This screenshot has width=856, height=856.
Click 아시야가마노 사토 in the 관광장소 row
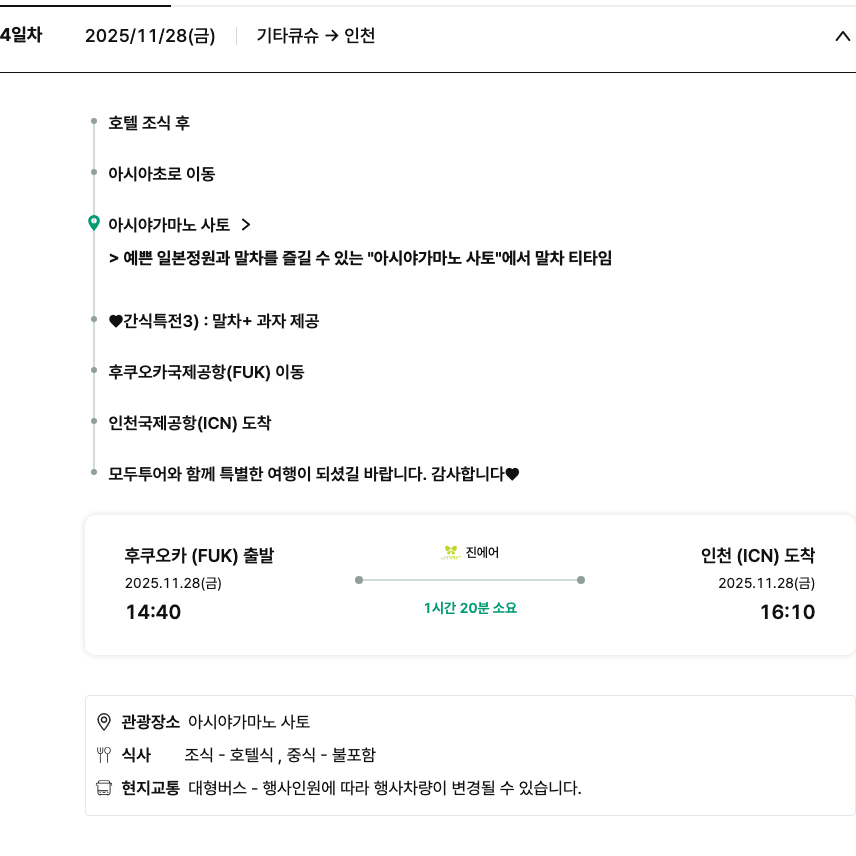click(249, 722)
